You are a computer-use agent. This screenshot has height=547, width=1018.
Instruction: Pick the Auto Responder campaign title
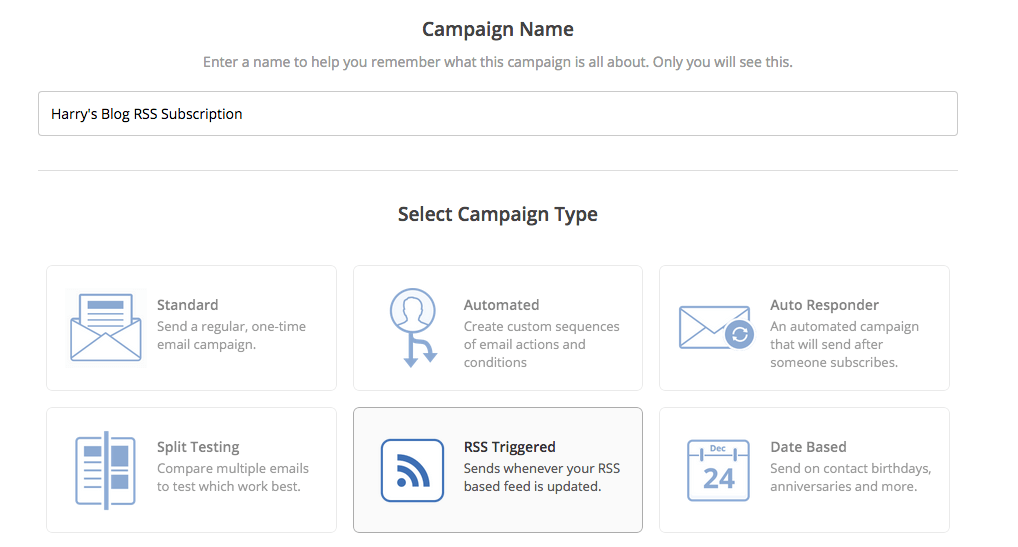(825, 305)
